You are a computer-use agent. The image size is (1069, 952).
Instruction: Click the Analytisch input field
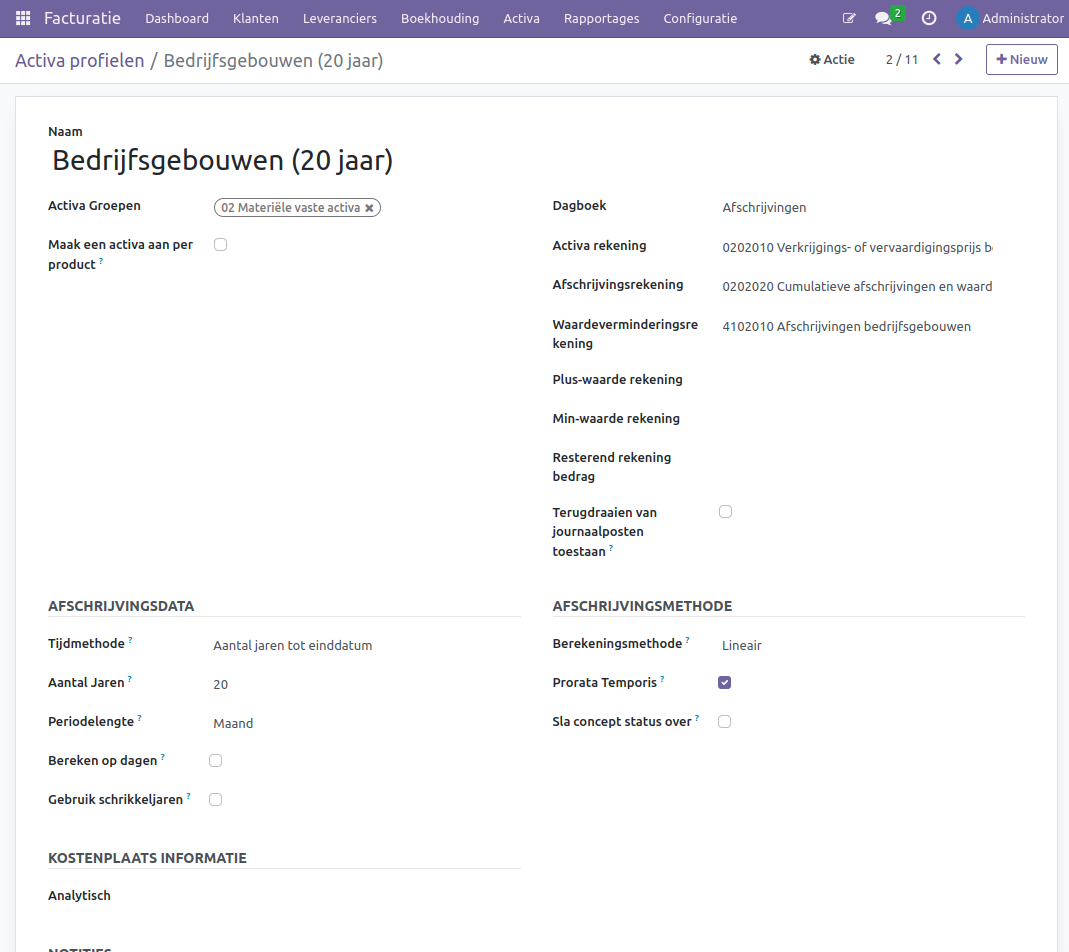coord(300,895)
